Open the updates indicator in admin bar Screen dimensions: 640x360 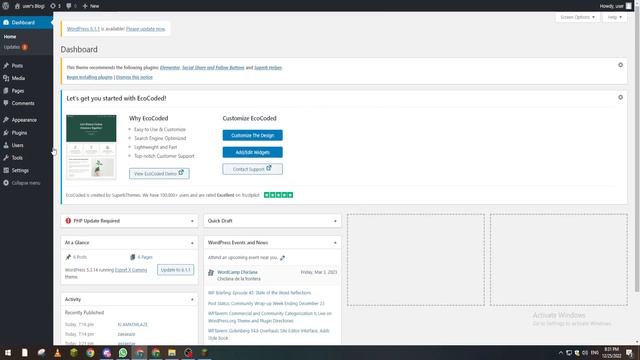(x=56, y=6)
